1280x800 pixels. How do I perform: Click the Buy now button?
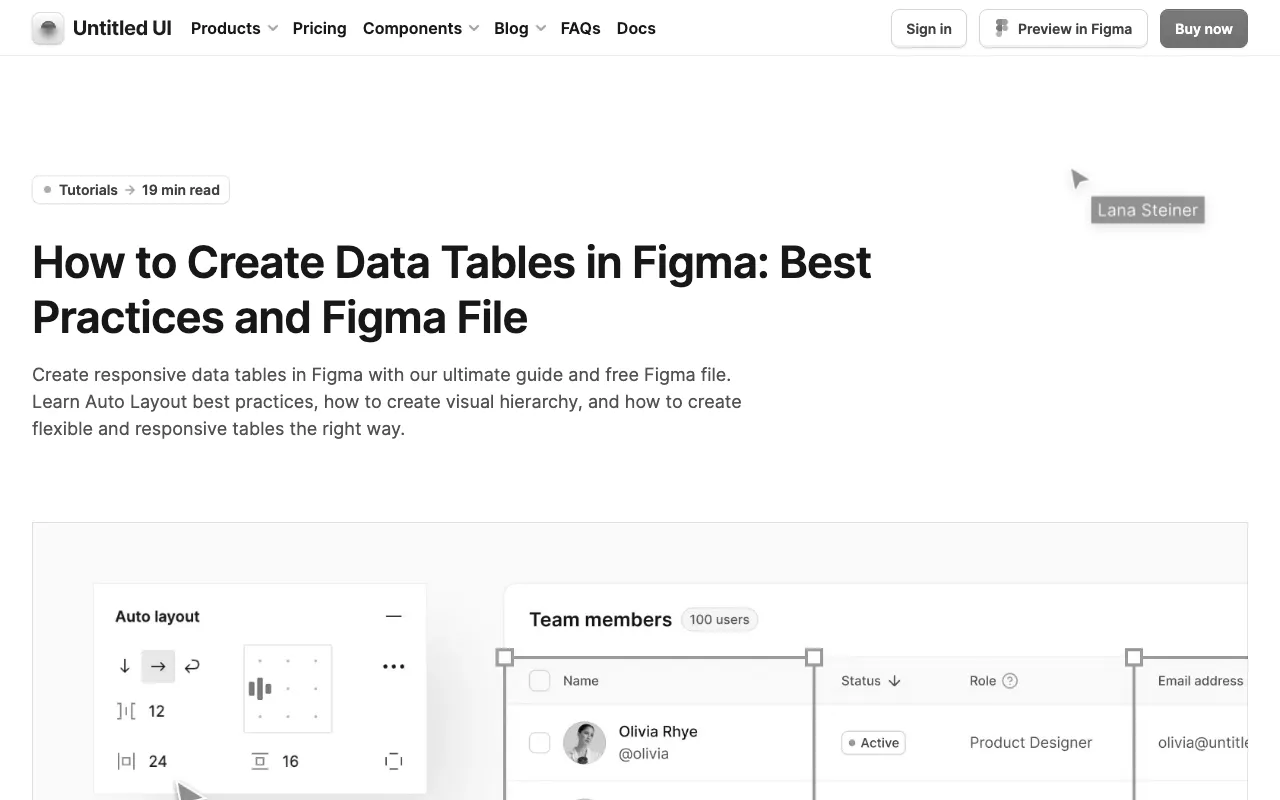1204,28
